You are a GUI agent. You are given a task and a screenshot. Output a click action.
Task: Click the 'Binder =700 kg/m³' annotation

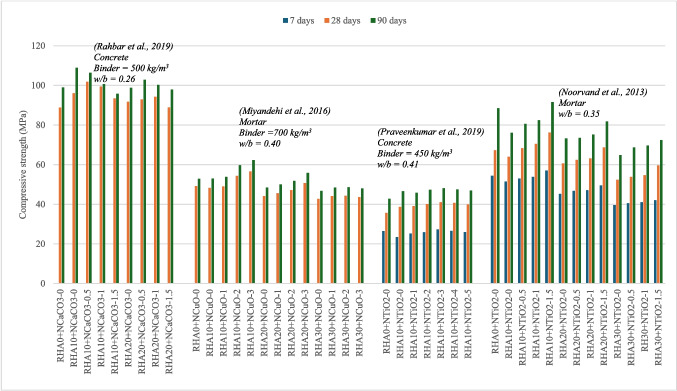pos(275,132)
